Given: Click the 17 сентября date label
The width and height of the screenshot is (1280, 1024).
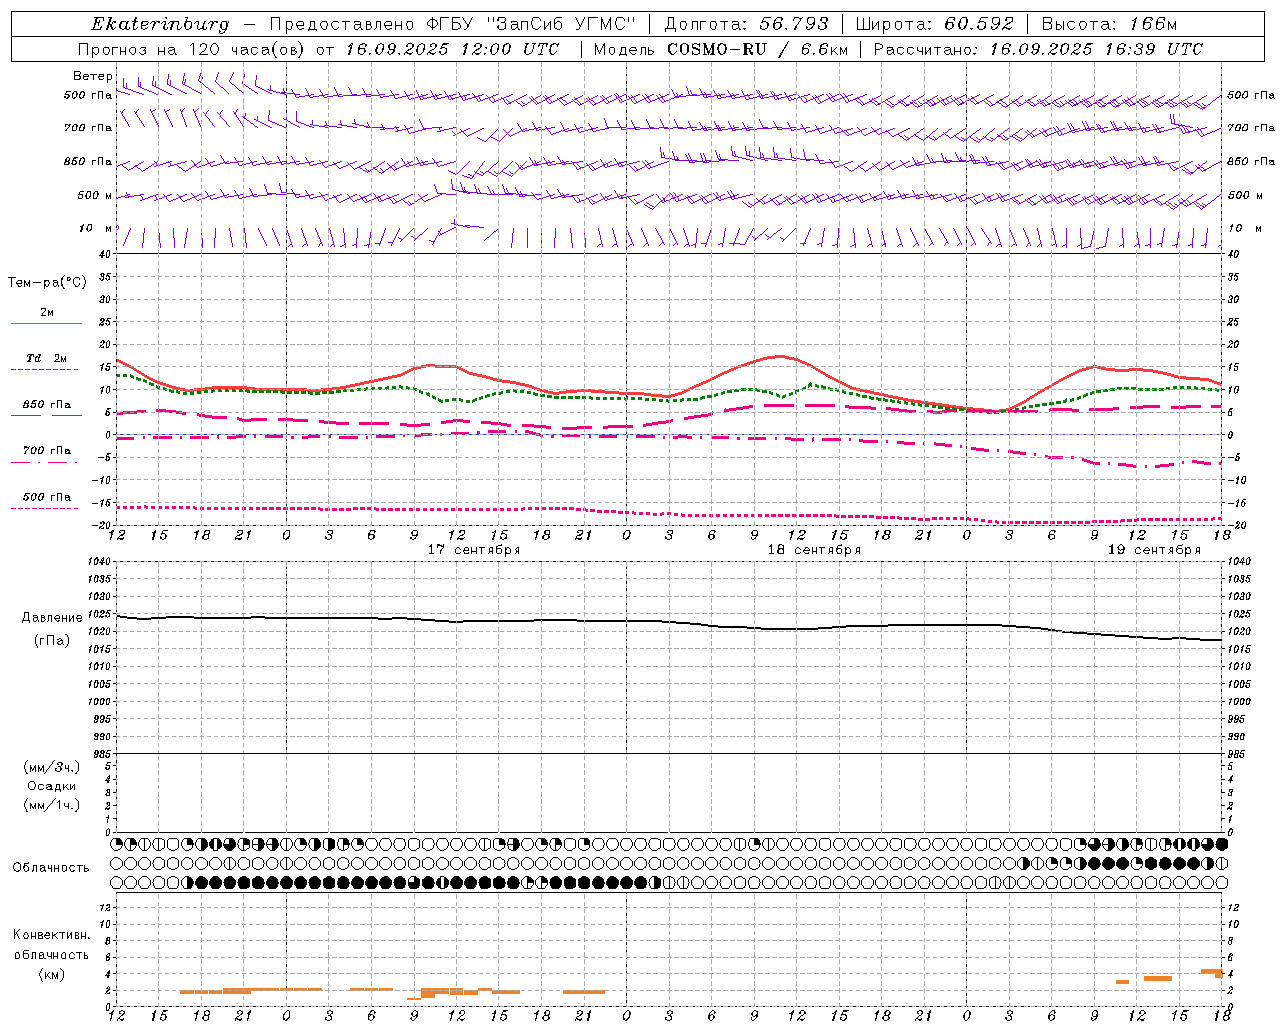Looking at the screenshot, I should coord(474,550).
